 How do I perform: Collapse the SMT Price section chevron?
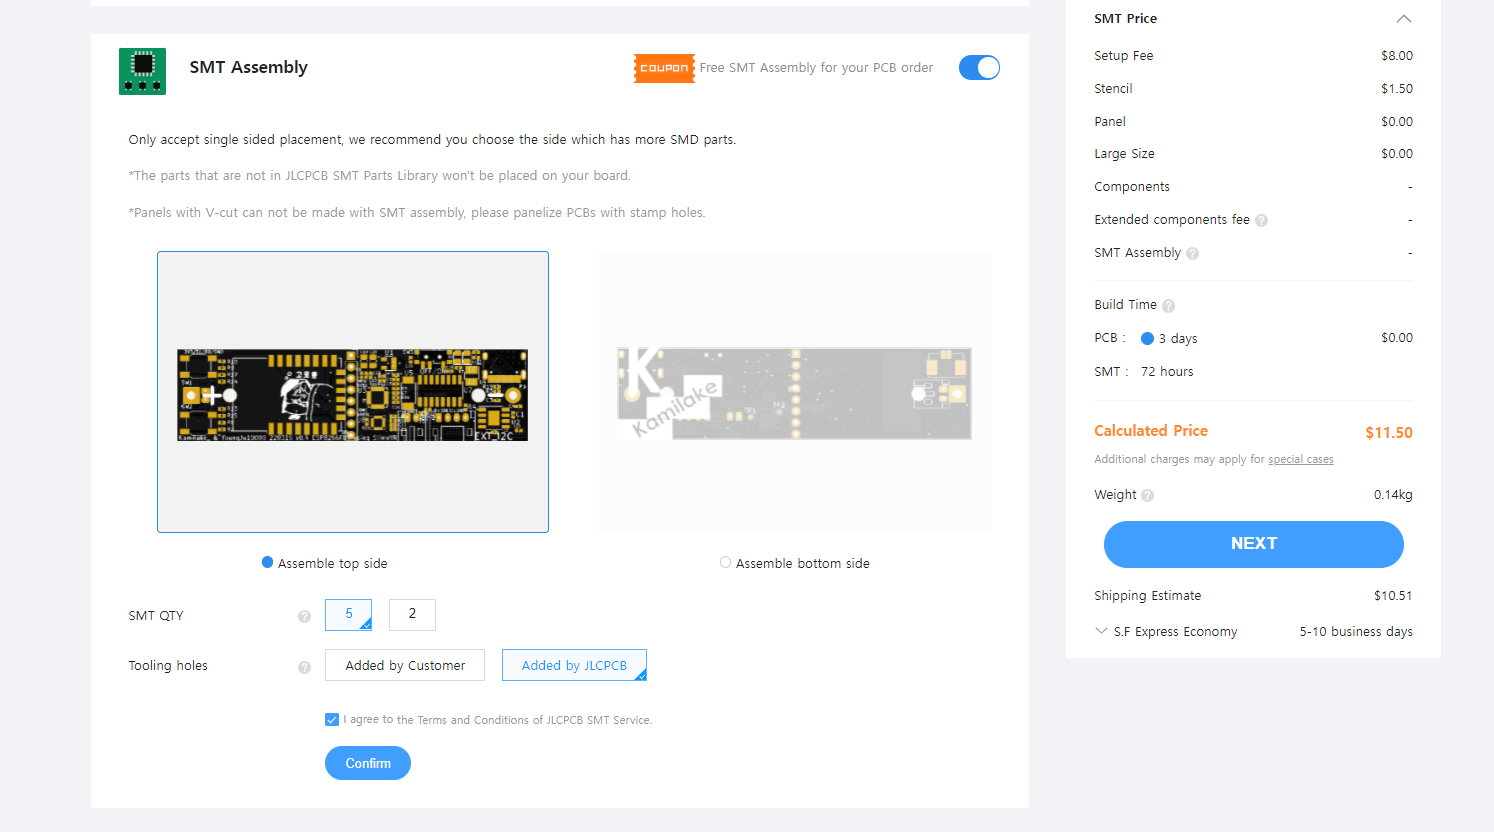1404,19
